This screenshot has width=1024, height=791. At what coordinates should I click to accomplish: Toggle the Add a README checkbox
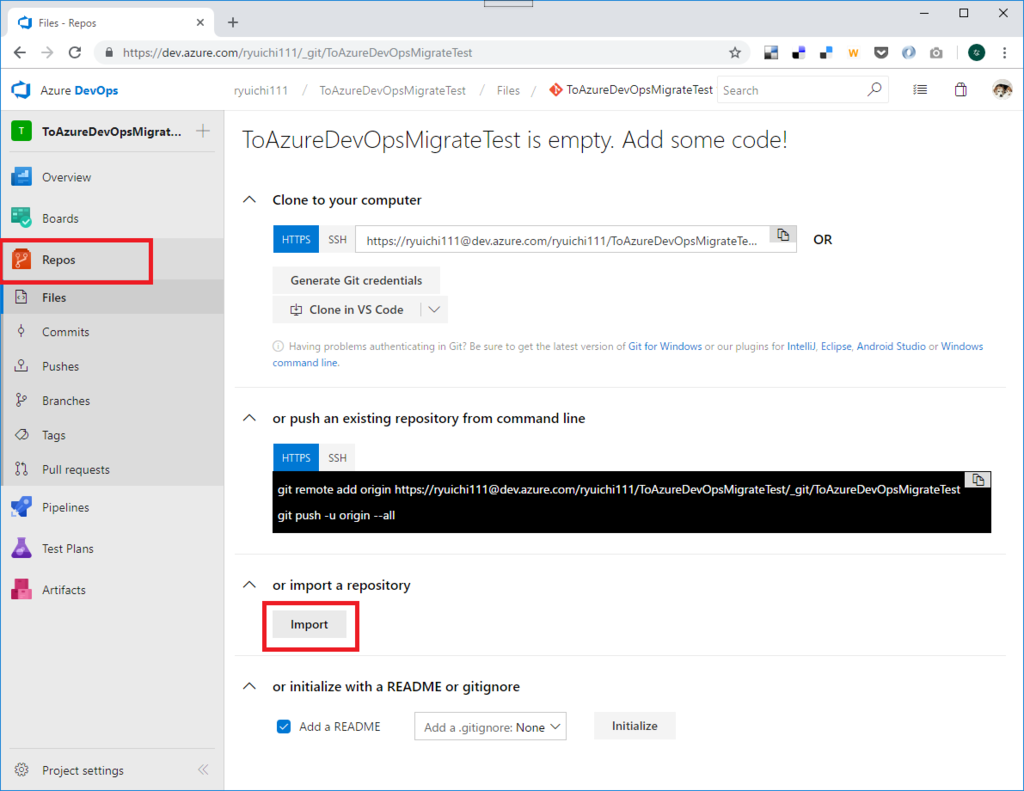(283, 726)
